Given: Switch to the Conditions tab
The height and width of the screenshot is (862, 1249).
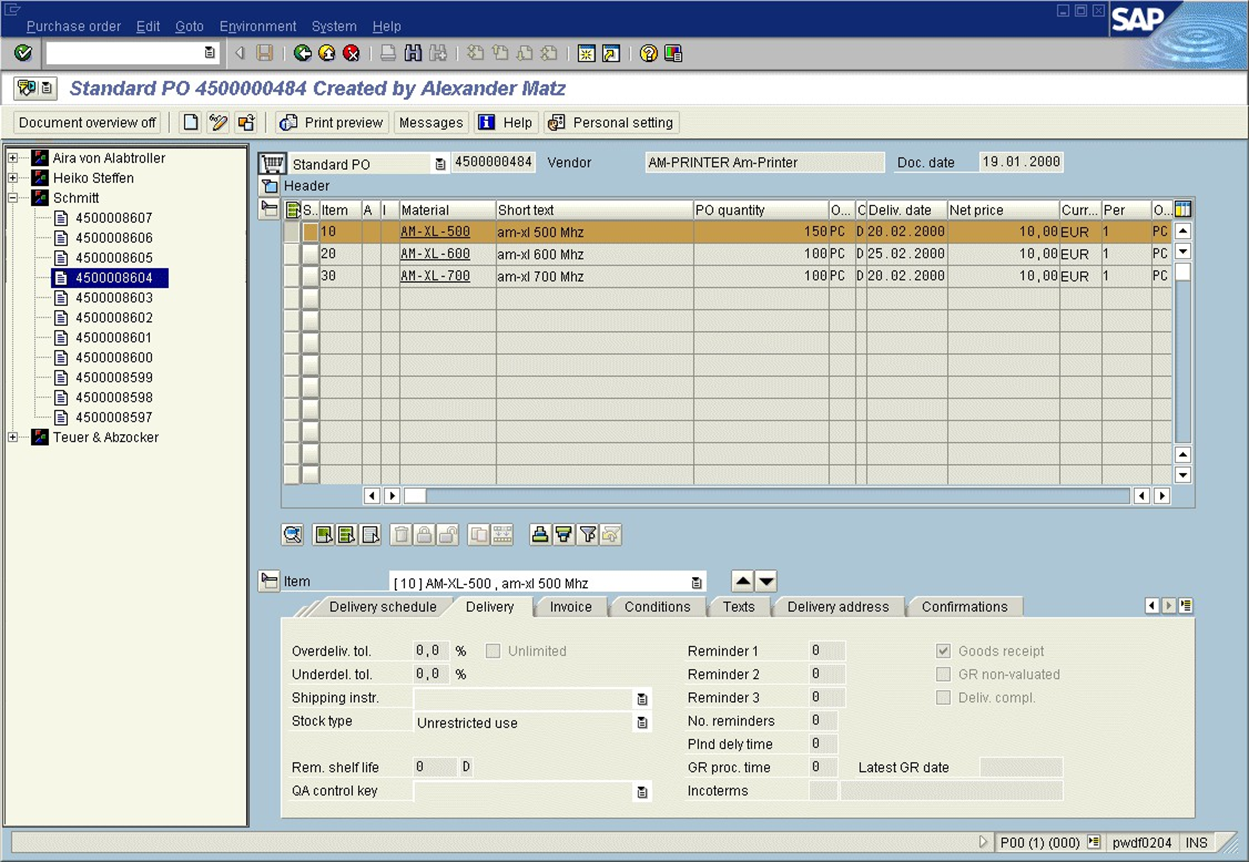Looking at the screenshot, I should 657,607.
